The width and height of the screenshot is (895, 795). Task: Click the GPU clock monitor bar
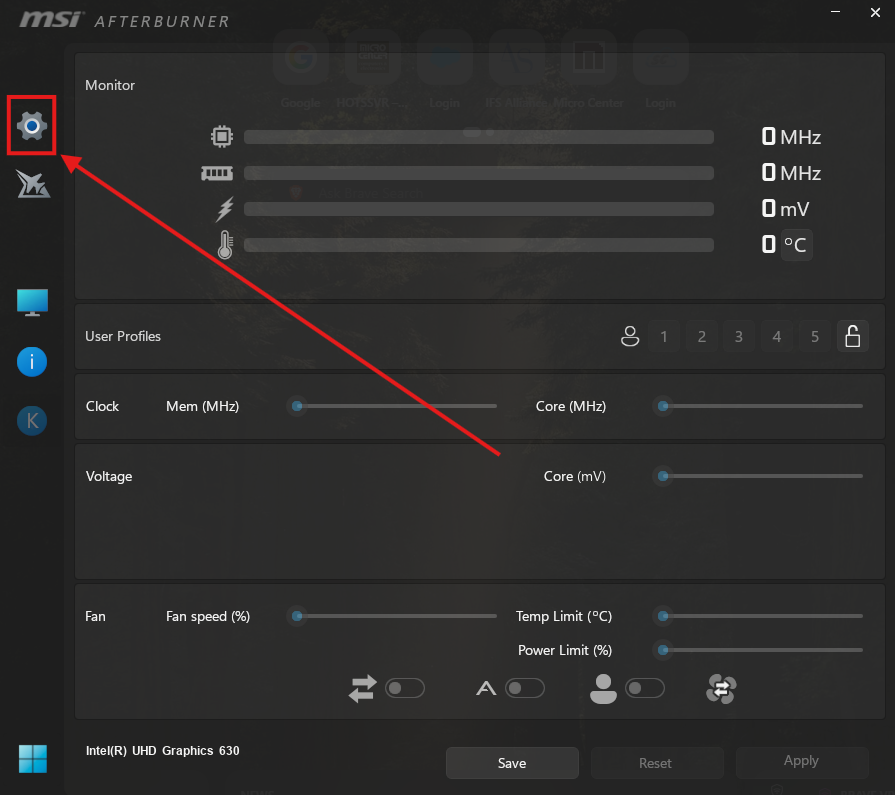coord(479,137)
